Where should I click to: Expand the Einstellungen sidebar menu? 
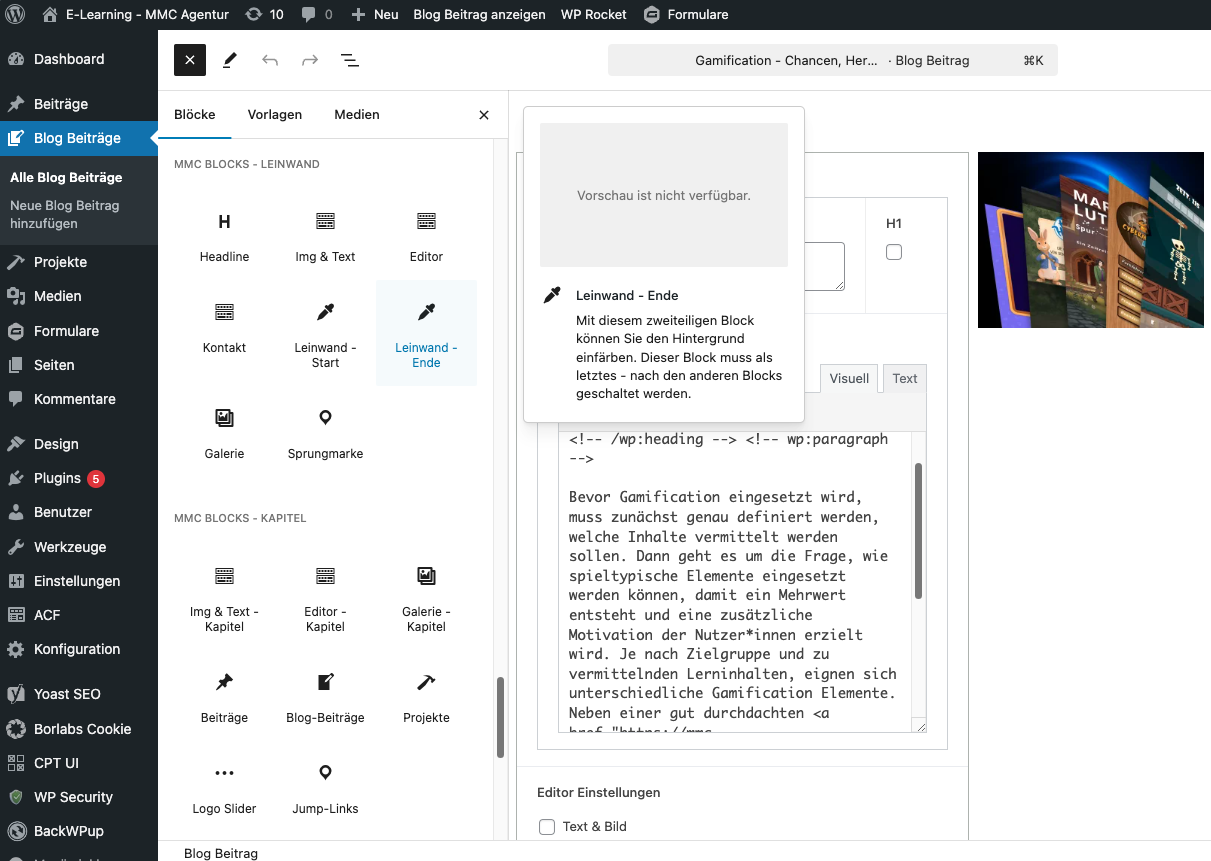coord(77,581)
